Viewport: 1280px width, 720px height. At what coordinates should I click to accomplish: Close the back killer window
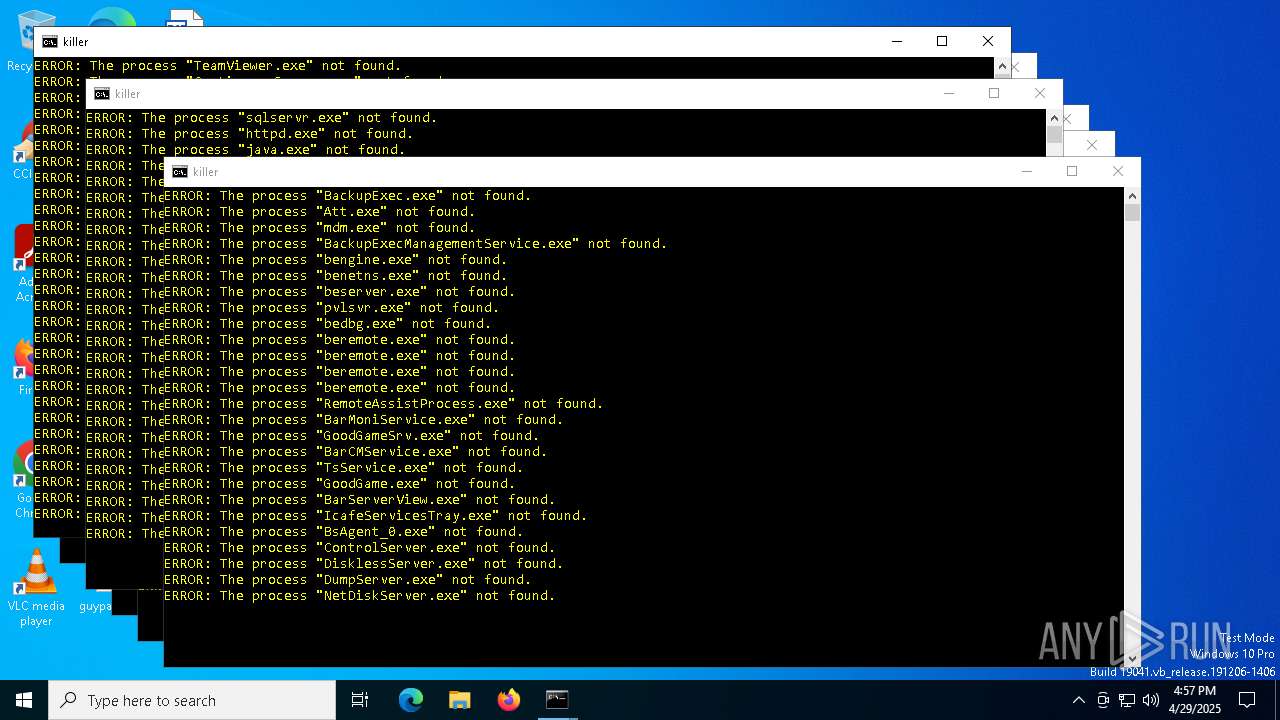coord(988,42)
